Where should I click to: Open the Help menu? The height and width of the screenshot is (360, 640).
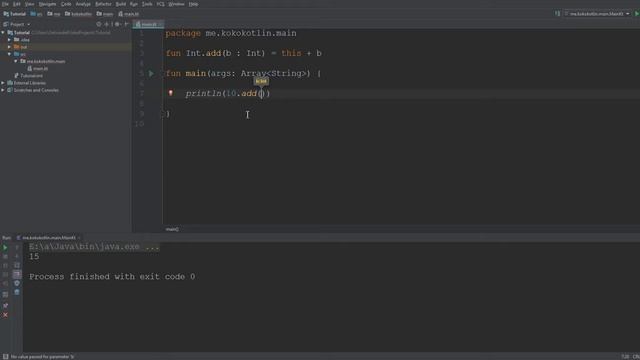coord(193,4)
